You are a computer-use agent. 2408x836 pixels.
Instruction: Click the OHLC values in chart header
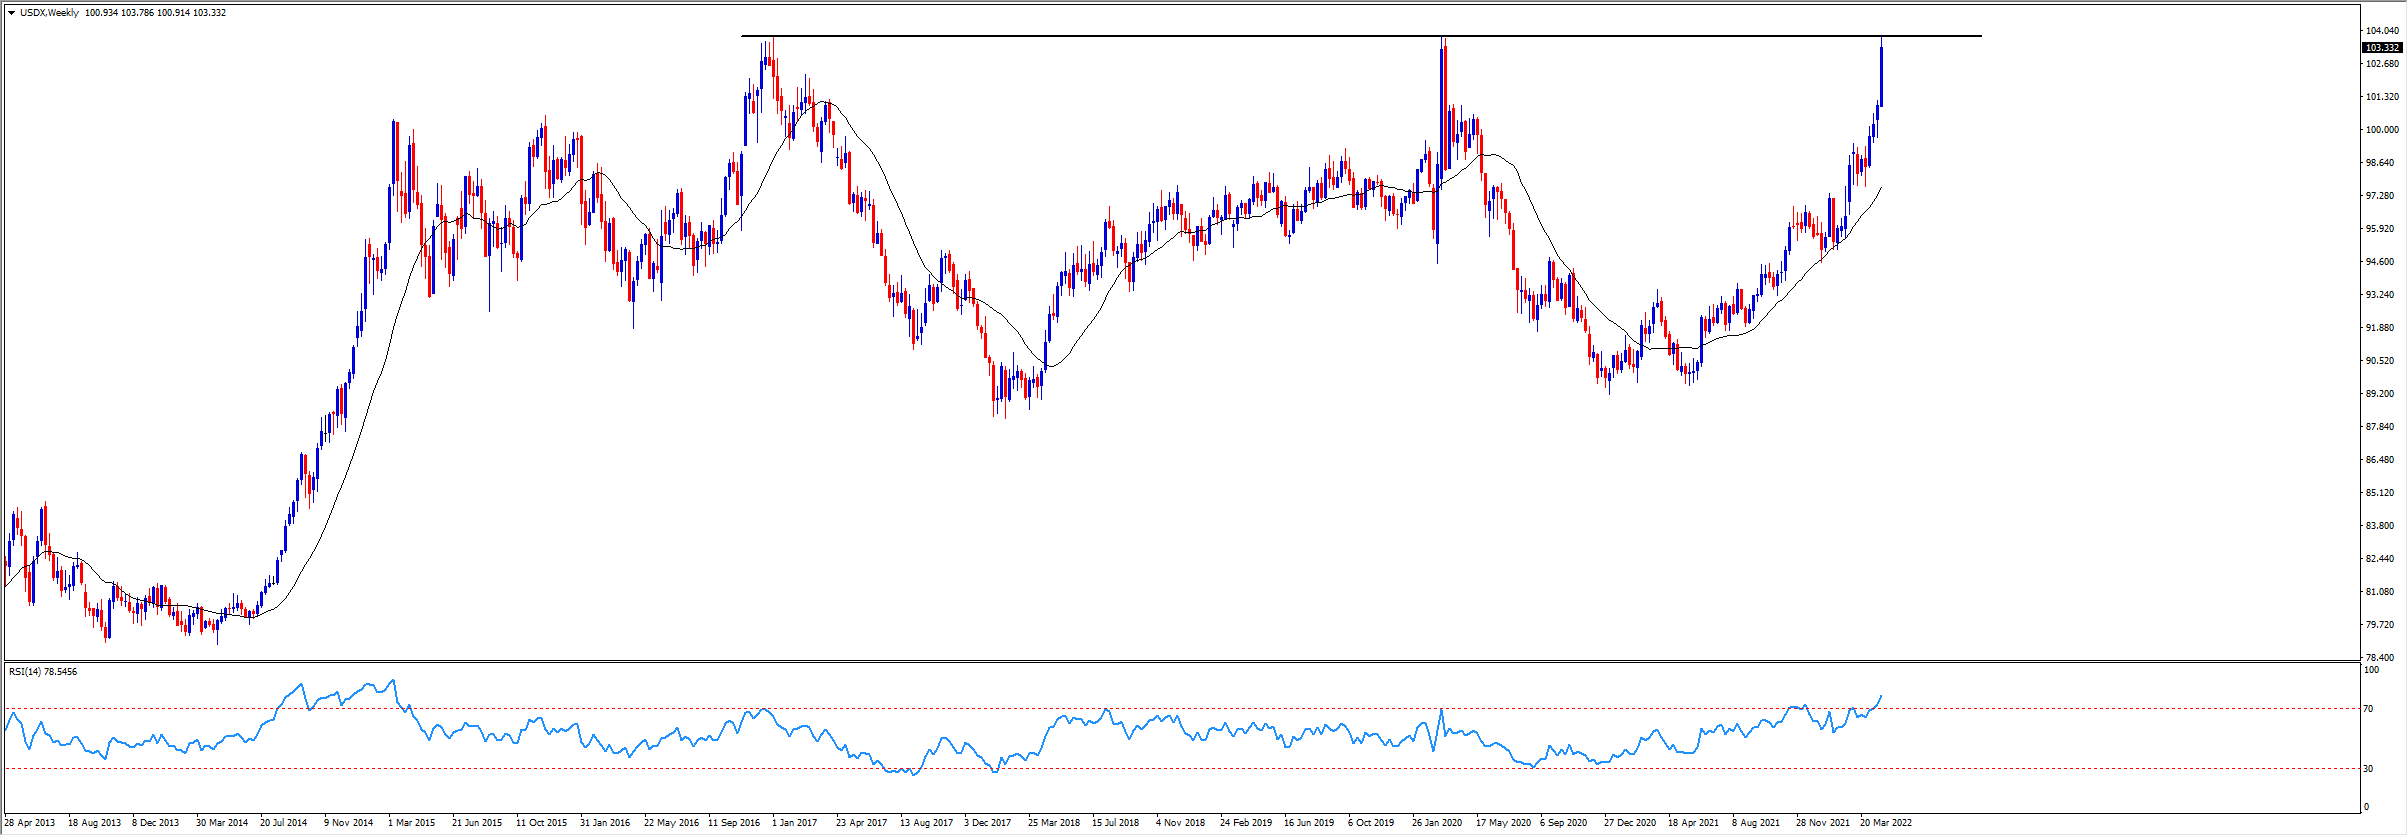click(155, 13)
